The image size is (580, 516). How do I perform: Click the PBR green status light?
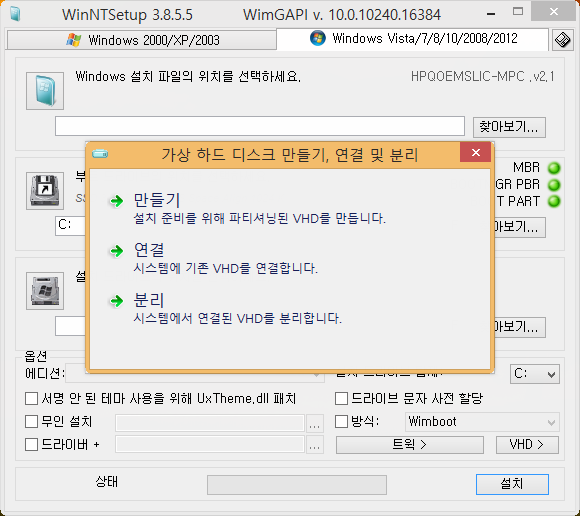(x=554, y=185)
